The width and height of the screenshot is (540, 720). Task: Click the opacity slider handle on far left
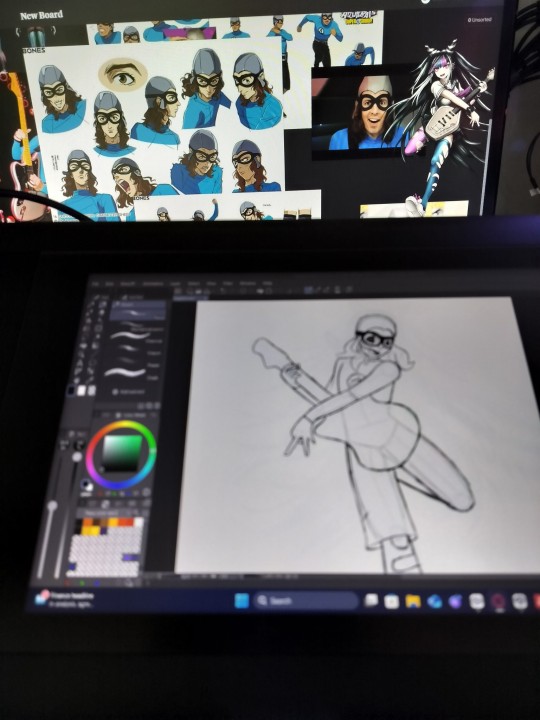52,506
